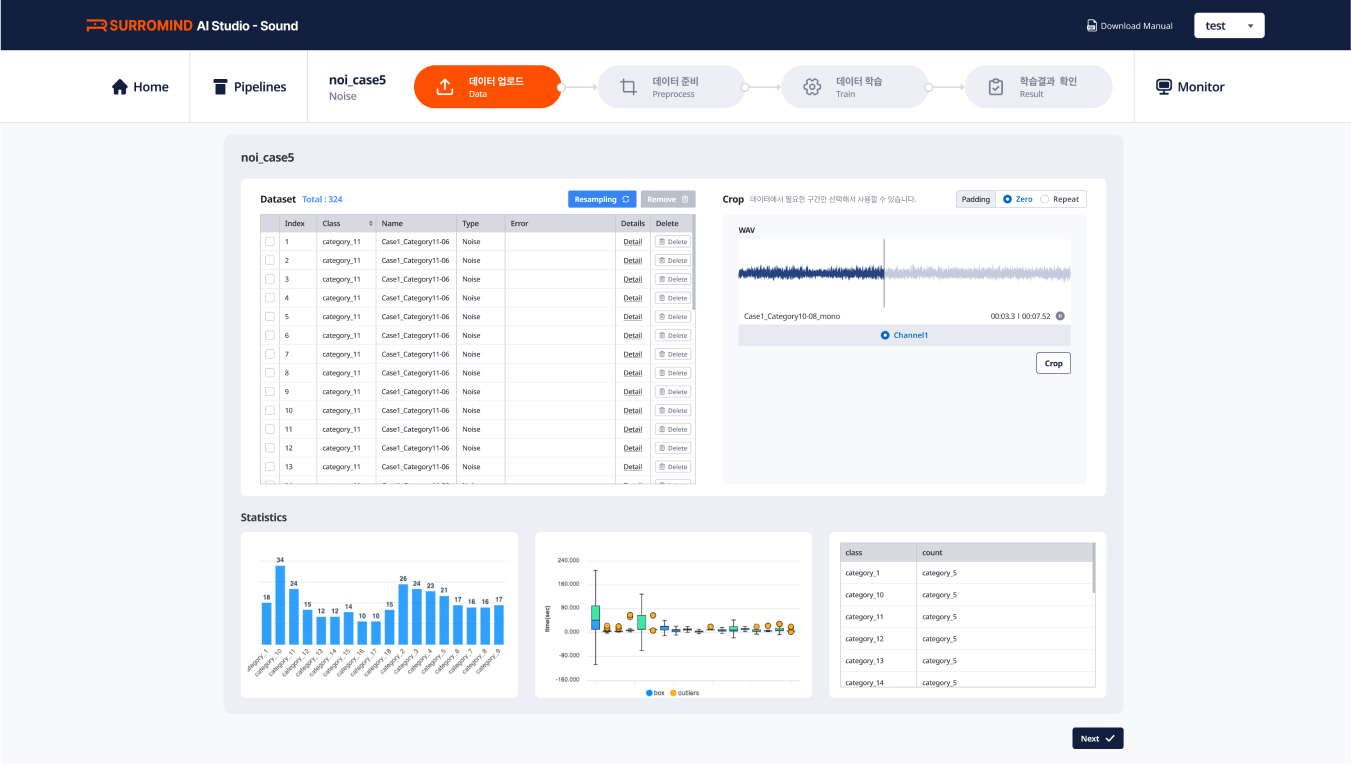Select the Repeat padding radio button

pos(1045,199)
